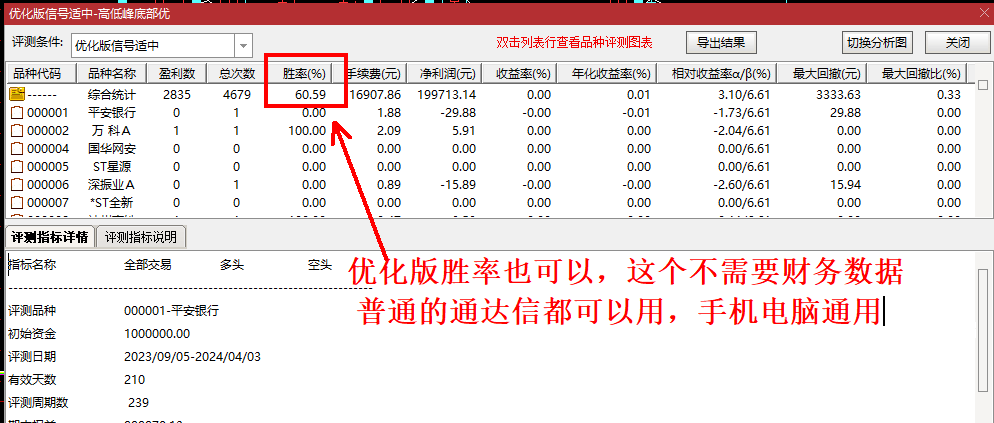Open the 评测条件 combo box dropdown arrow
This screenshot has width=994, height=423.
pyautogui.click(x=244, y=45)
